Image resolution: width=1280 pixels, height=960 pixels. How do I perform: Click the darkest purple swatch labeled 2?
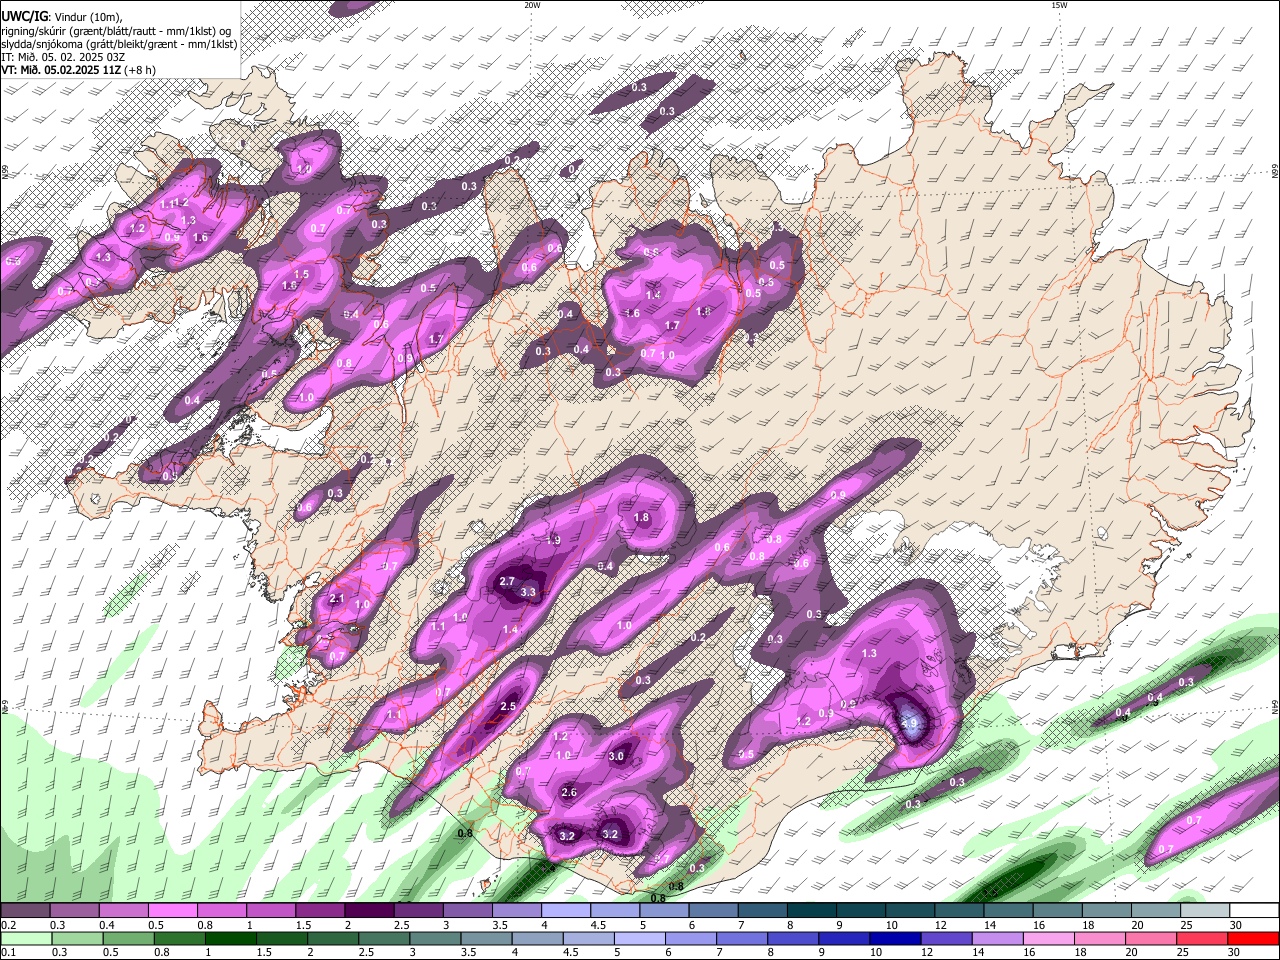pyautogui.click(x=371, y=910)
